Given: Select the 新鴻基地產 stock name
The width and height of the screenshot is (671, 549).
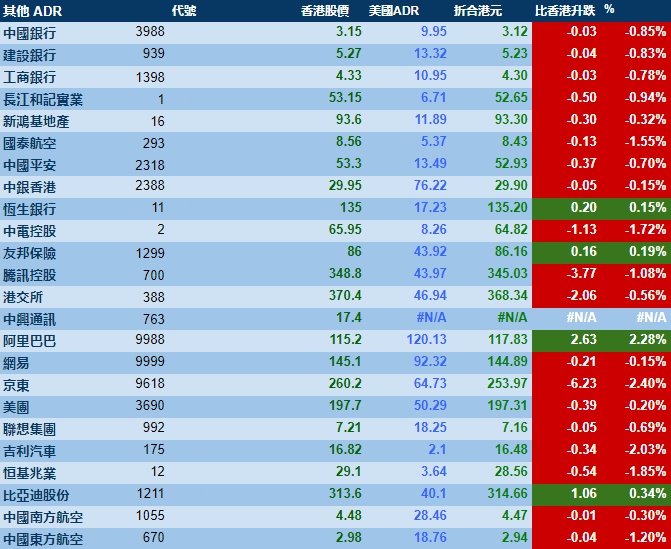Looking at the screenshot, I should point(36,121).
